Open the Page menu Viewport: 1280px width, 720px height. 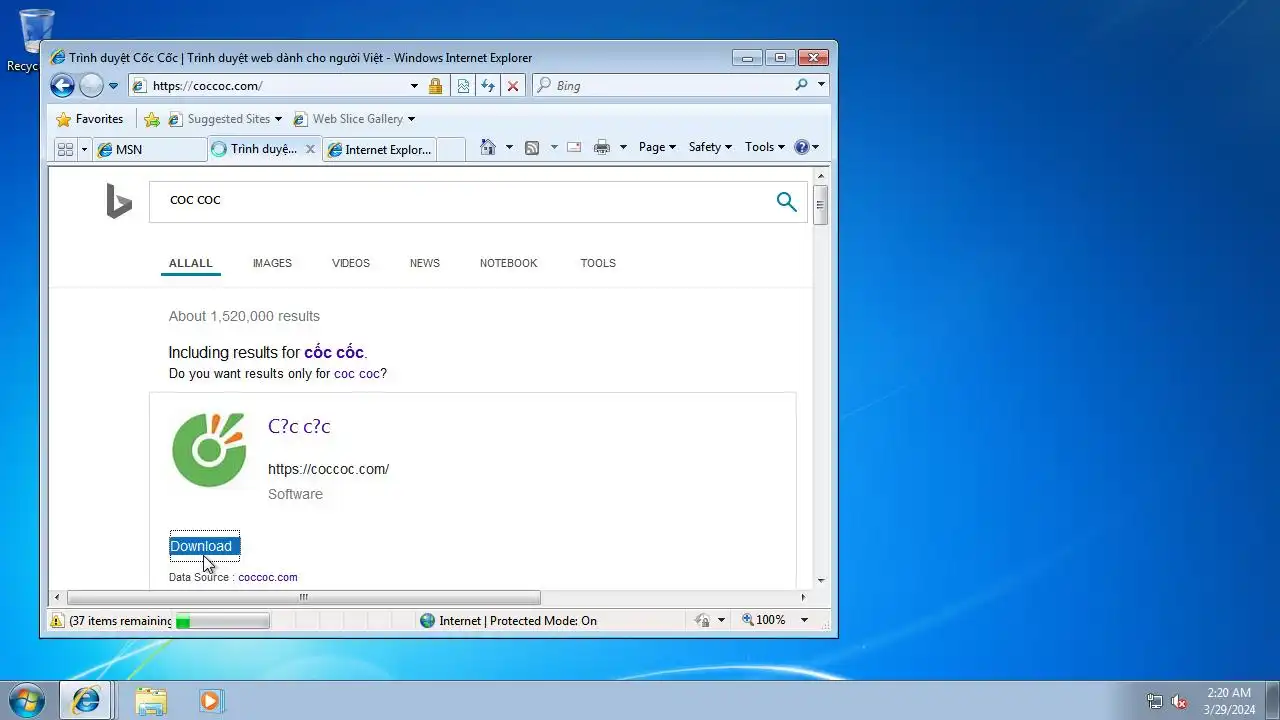(x=657, y=147)
